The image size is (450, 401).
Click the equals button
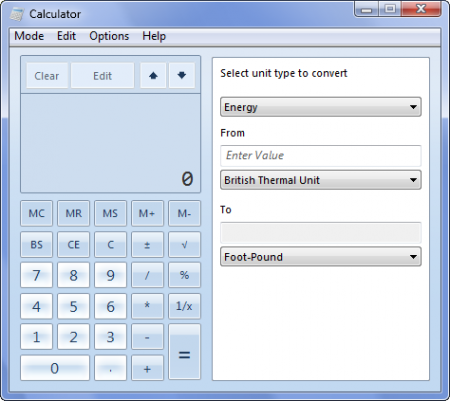click(184, 352)
